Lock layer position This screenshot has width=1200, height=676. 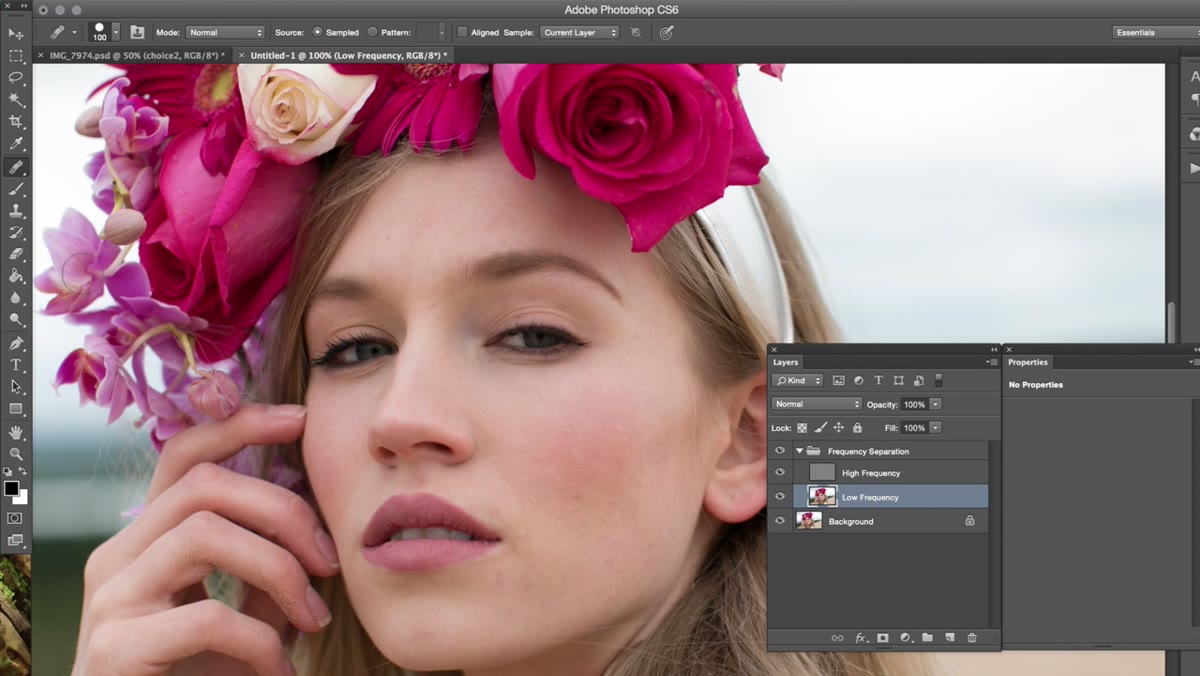click(838, 428)
